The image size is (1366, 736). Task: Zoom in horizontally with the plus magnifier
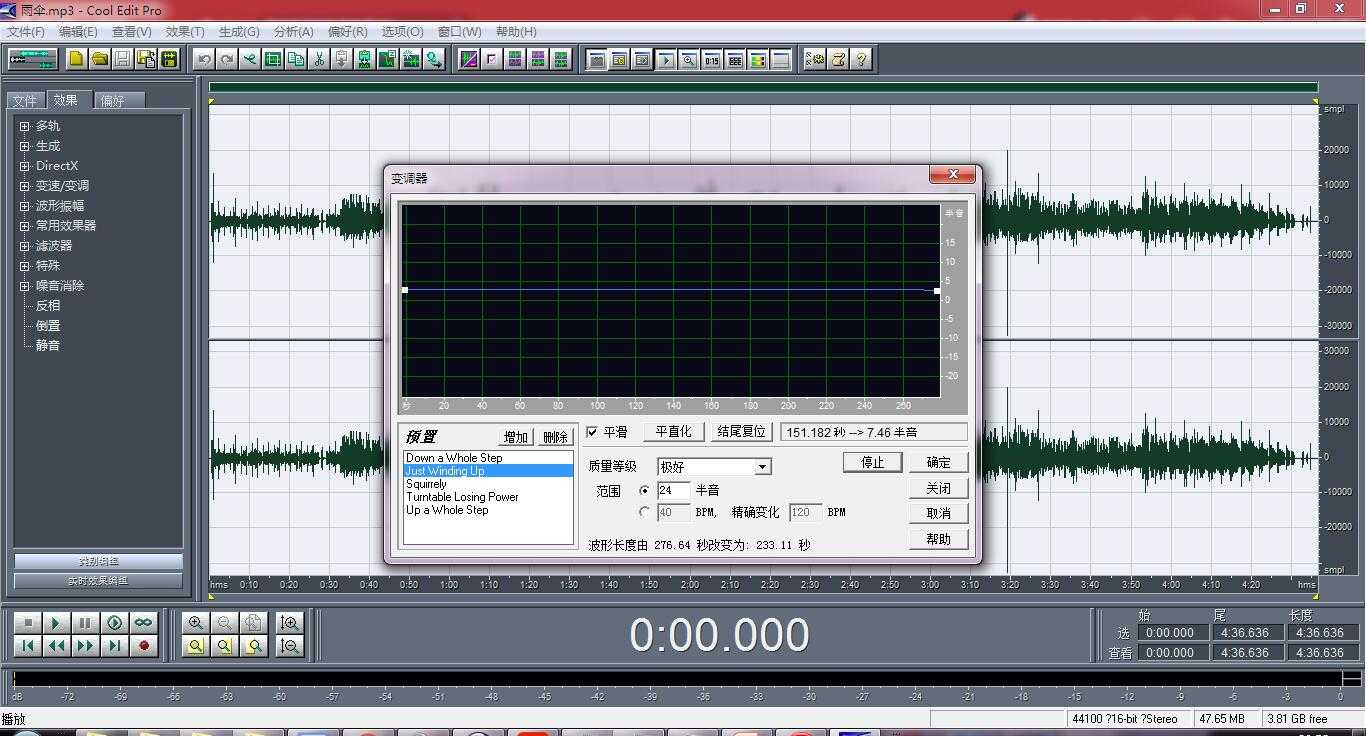coord(196,623)
